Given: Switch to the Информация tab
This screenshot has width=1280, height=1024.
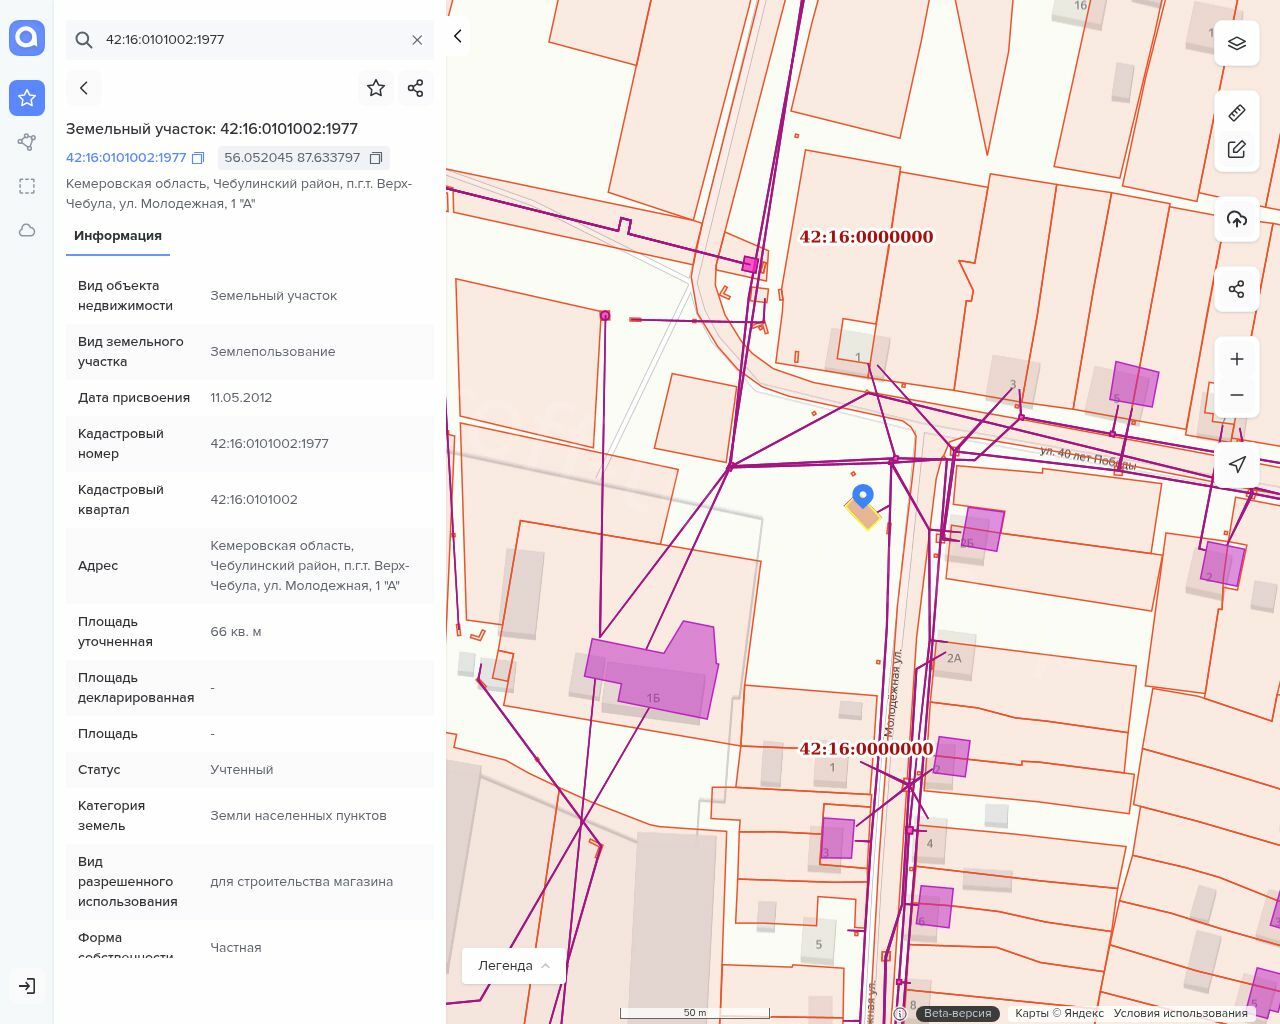Looking at the screenshot, I should [x=118, y=236].
